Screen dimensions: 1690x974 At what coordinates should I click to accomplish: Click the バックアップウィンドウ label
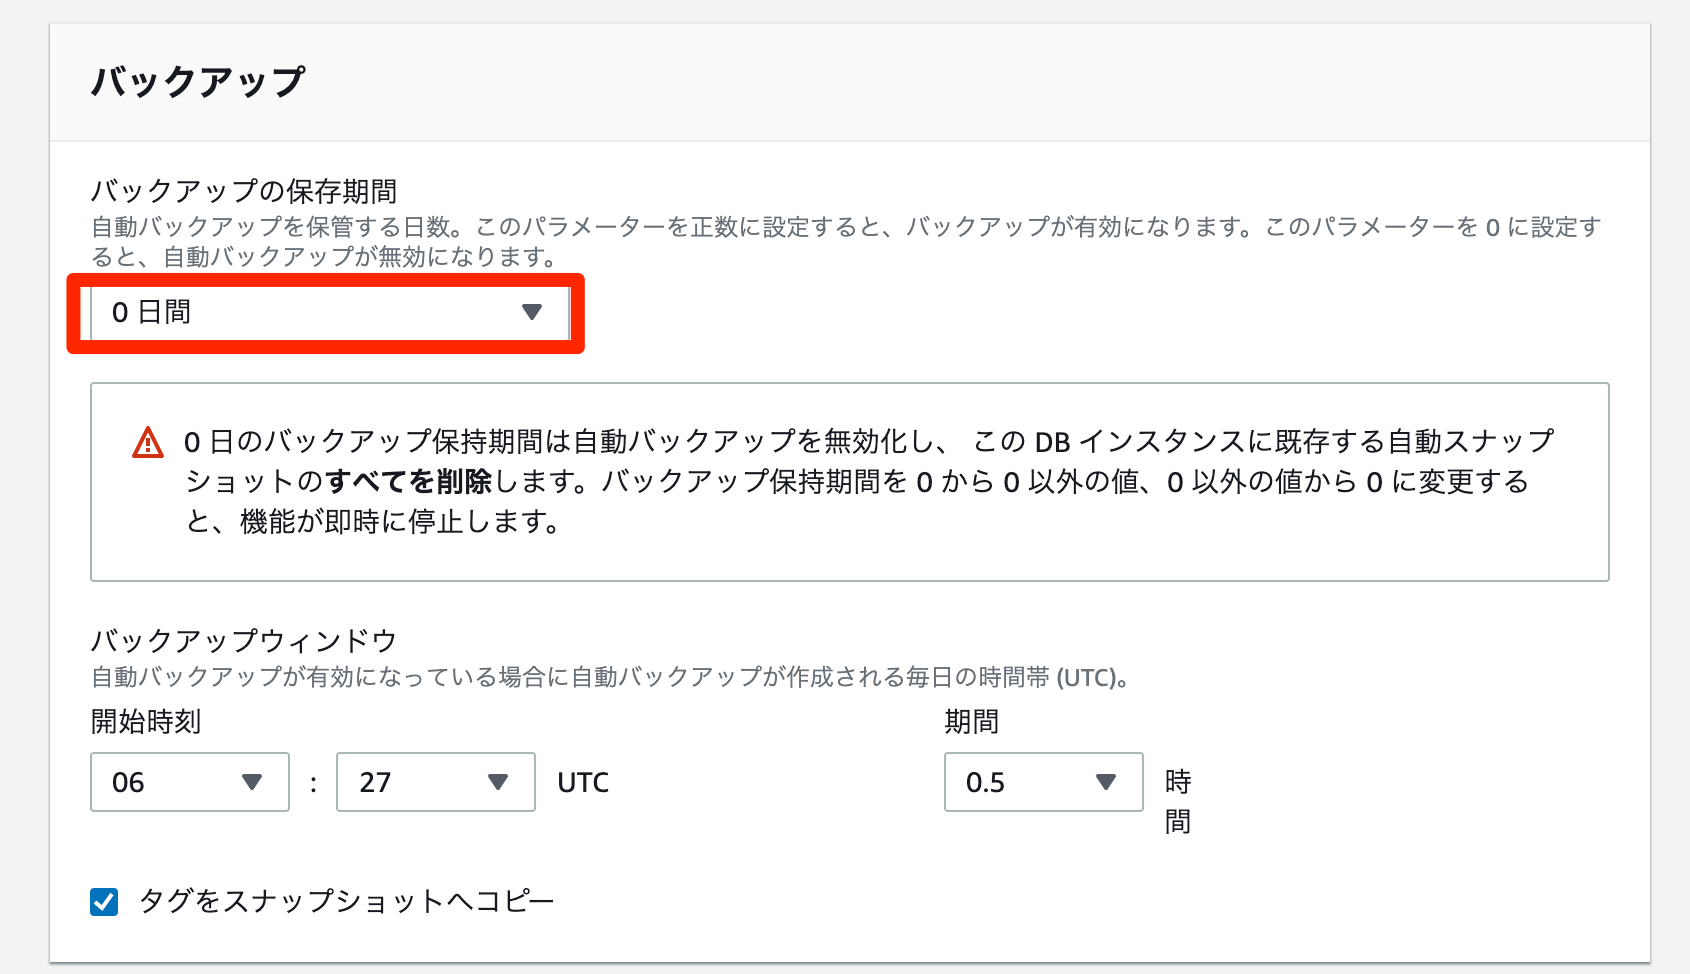click(244, 641)
